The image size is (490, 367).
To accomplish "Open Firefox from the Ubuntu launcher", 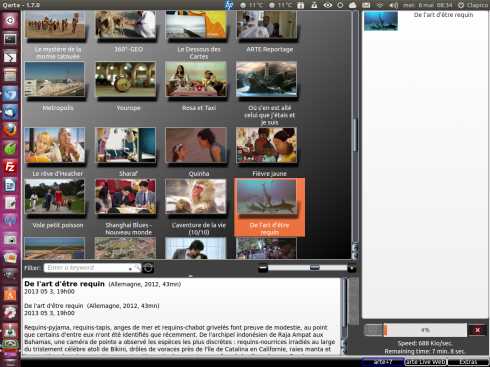I will (10, 130).
